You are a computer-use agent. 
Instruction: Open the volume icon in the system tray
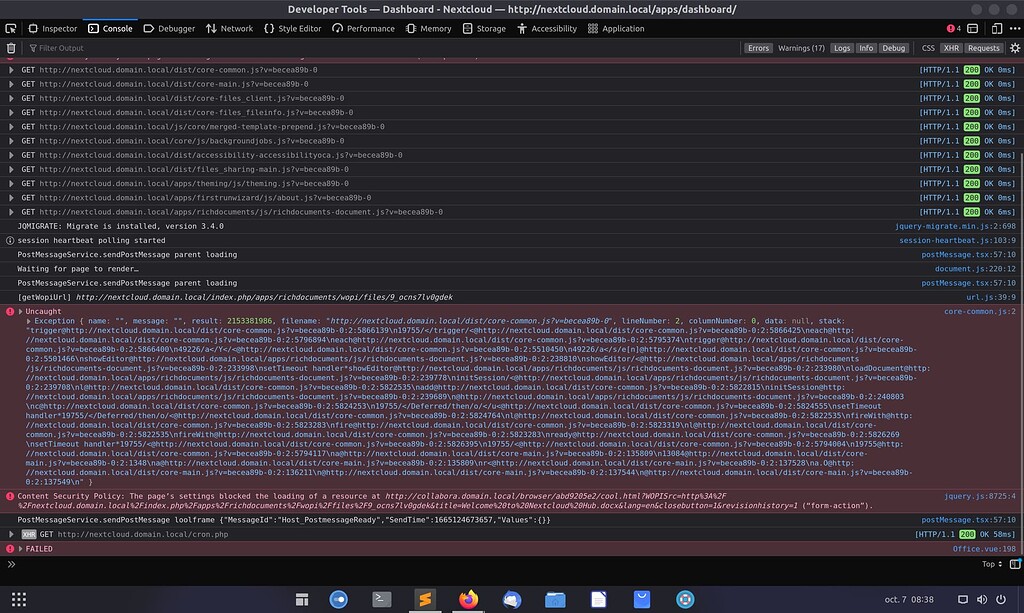click(x=983, y=600)
